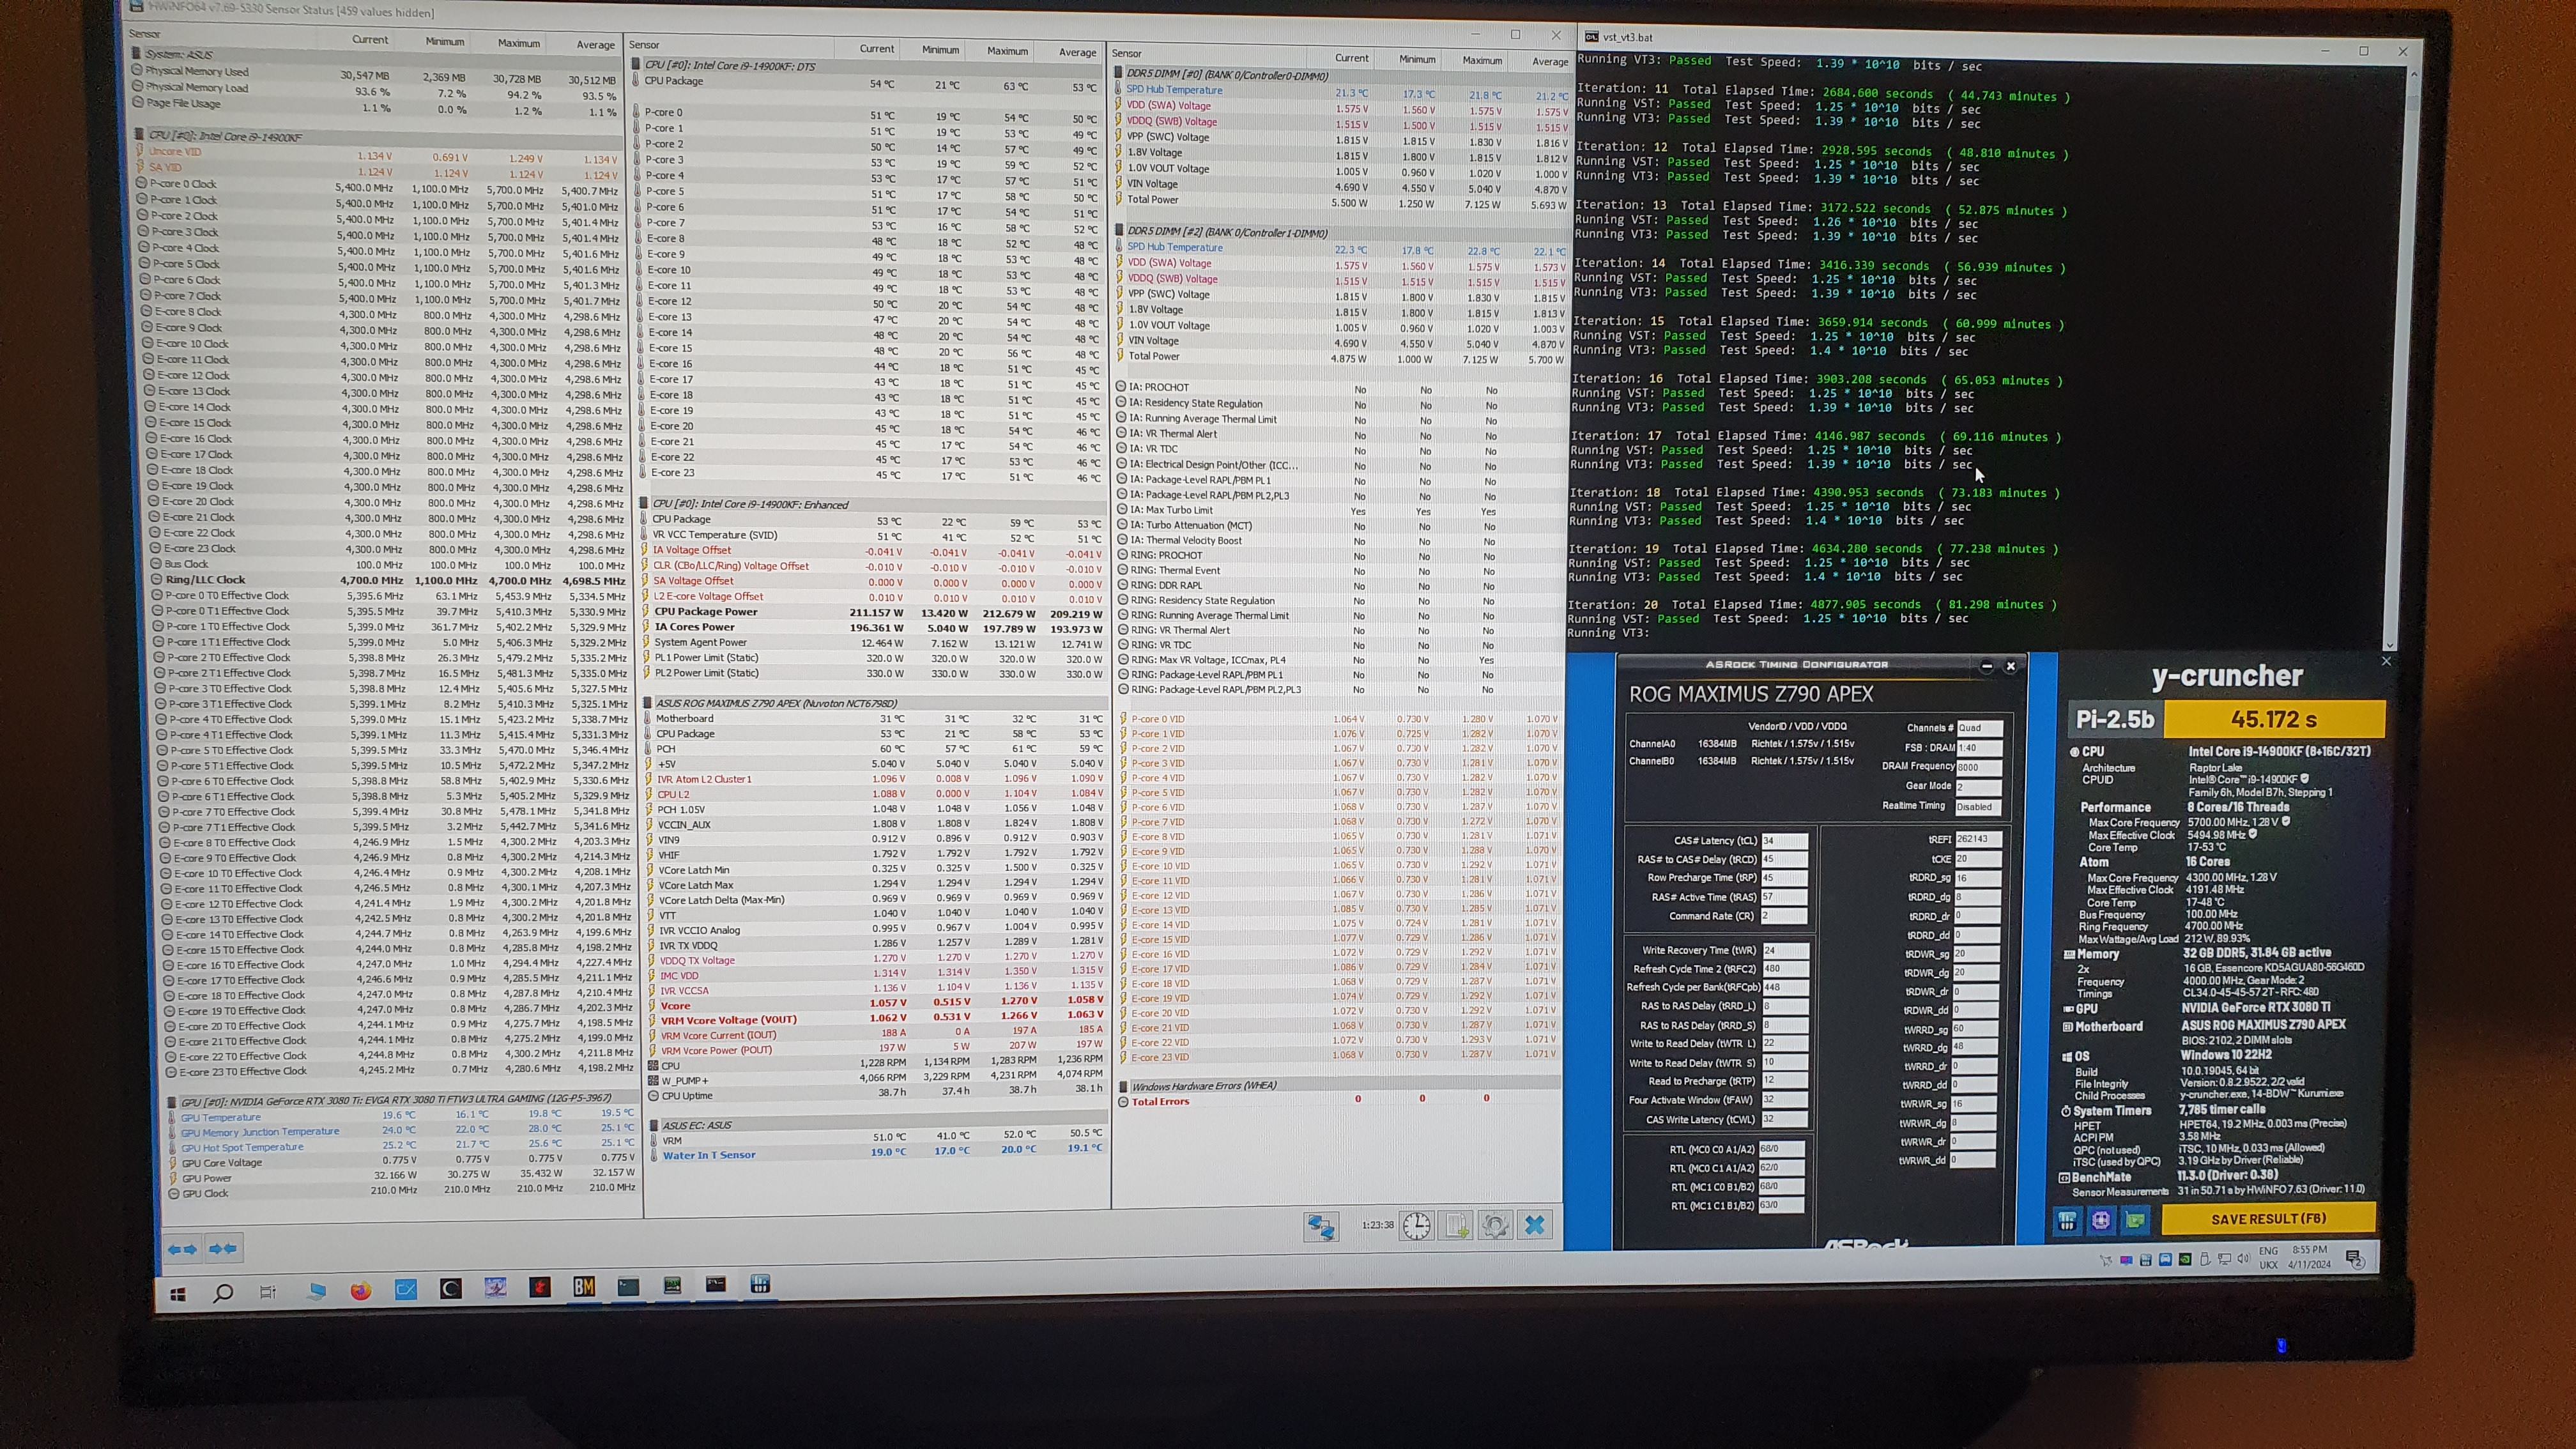Image resolution: width=2576 pixels, height=1449 pixels.
Task: Open the NVIDIA green tray icon
Action: 2185,1259
